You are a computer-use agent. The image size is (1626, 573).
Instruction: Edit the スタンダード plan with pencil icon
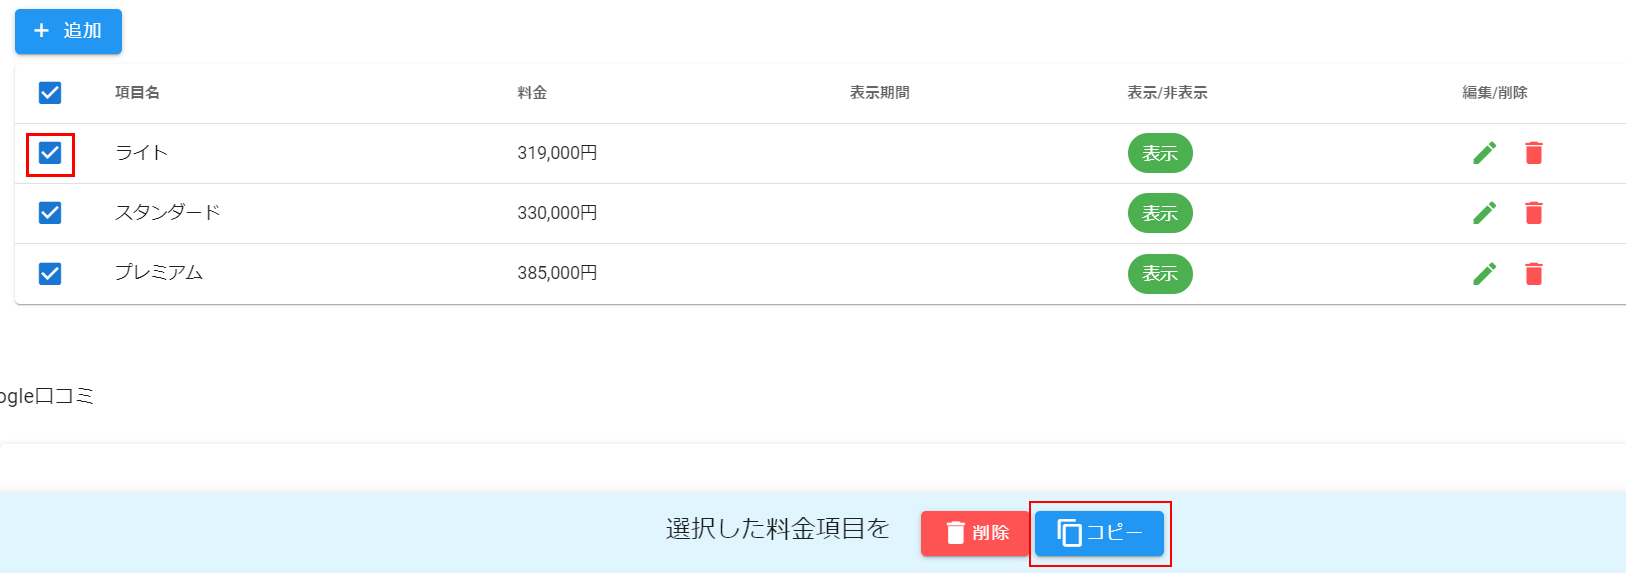pos(1484,213)
